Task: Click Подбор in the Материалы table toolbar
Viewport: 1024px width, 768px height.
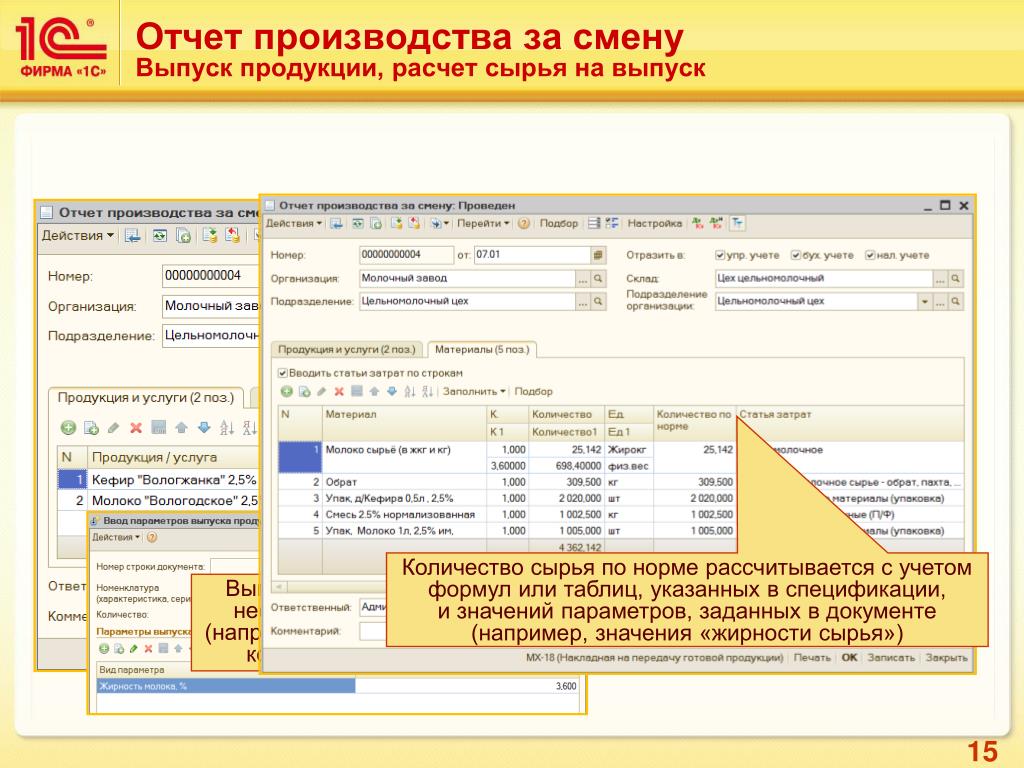Action: click(533, 391)
